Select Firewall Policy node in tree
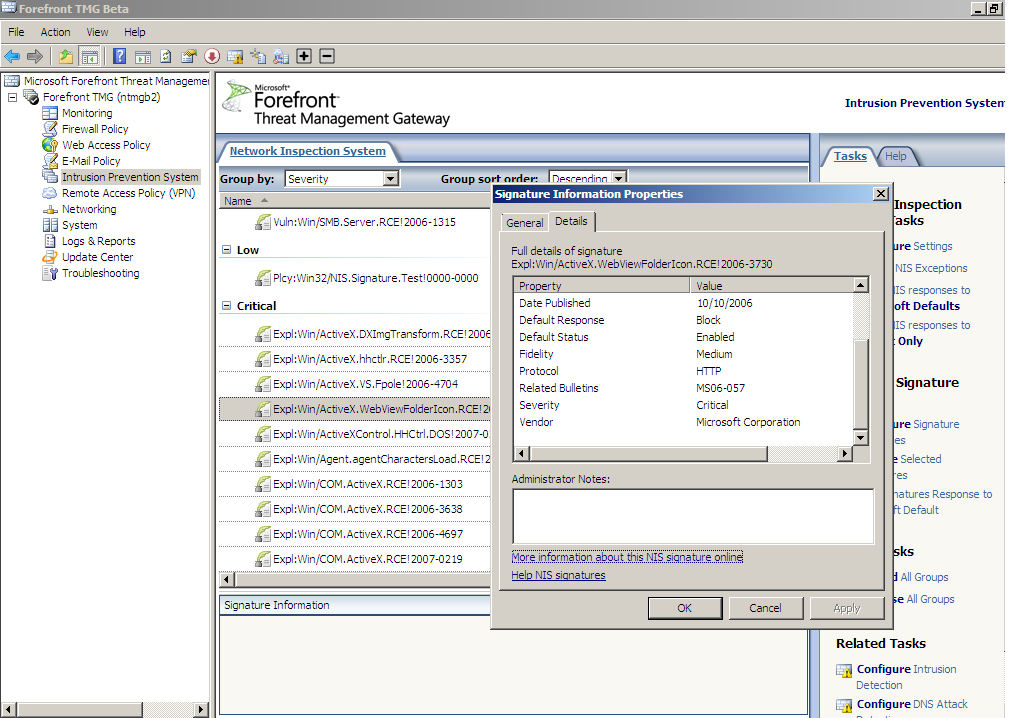This screenshot has height=718, width=1010. click(x=95, y=129)
